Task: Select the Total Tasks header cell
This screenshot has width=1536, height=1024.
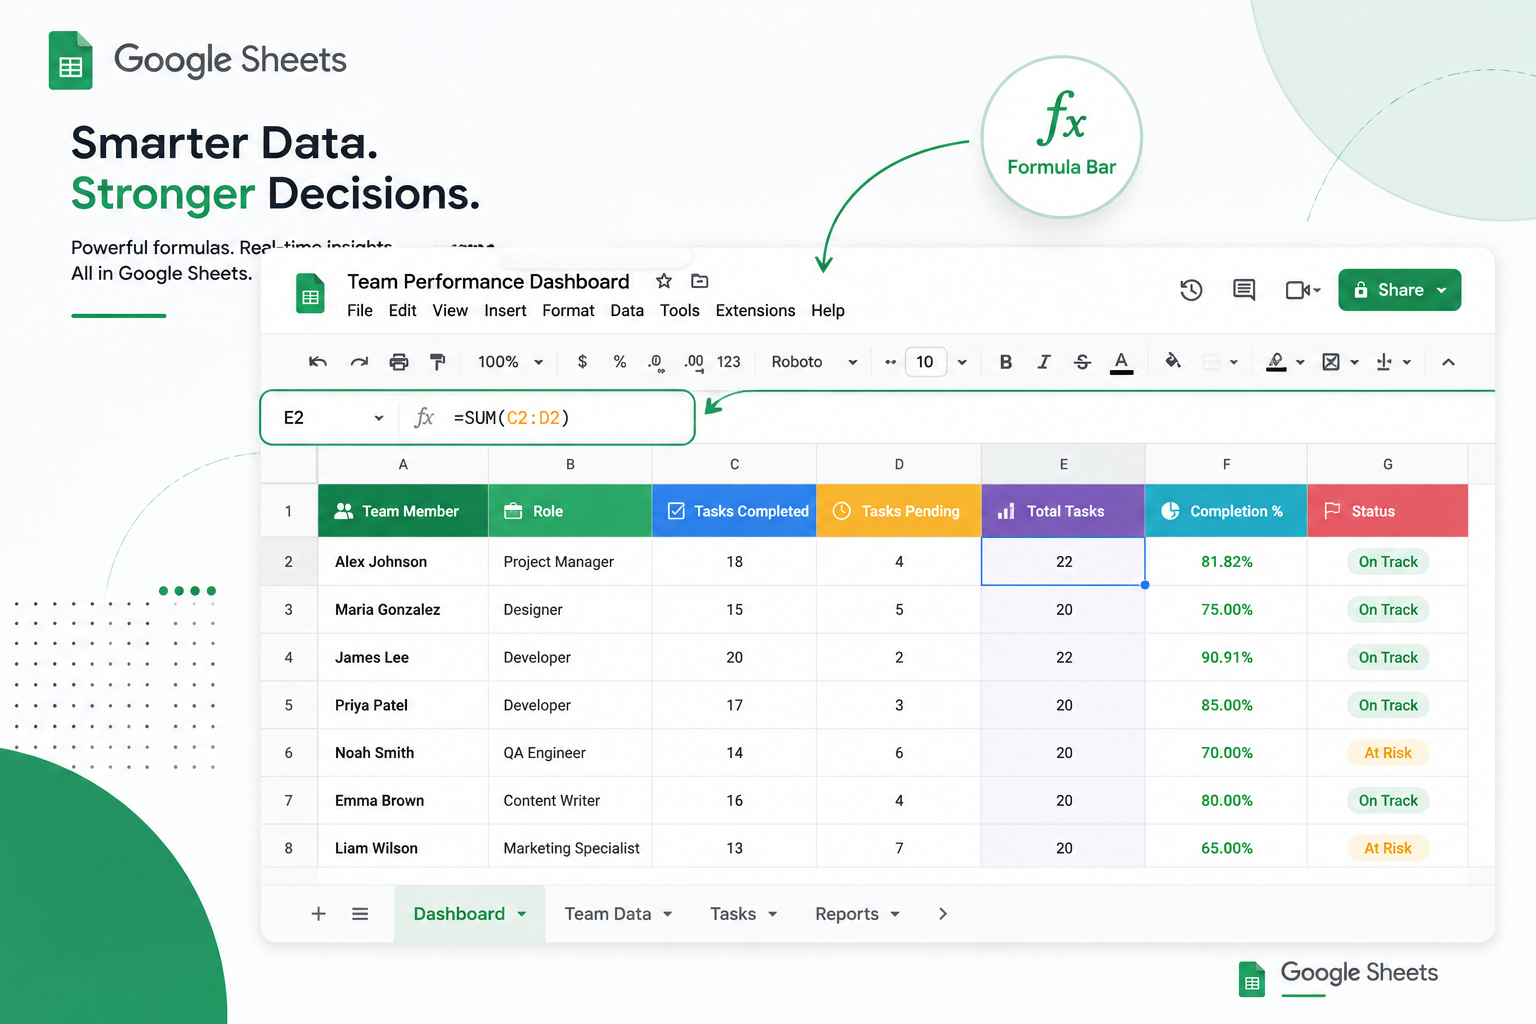Action: 1063,511
